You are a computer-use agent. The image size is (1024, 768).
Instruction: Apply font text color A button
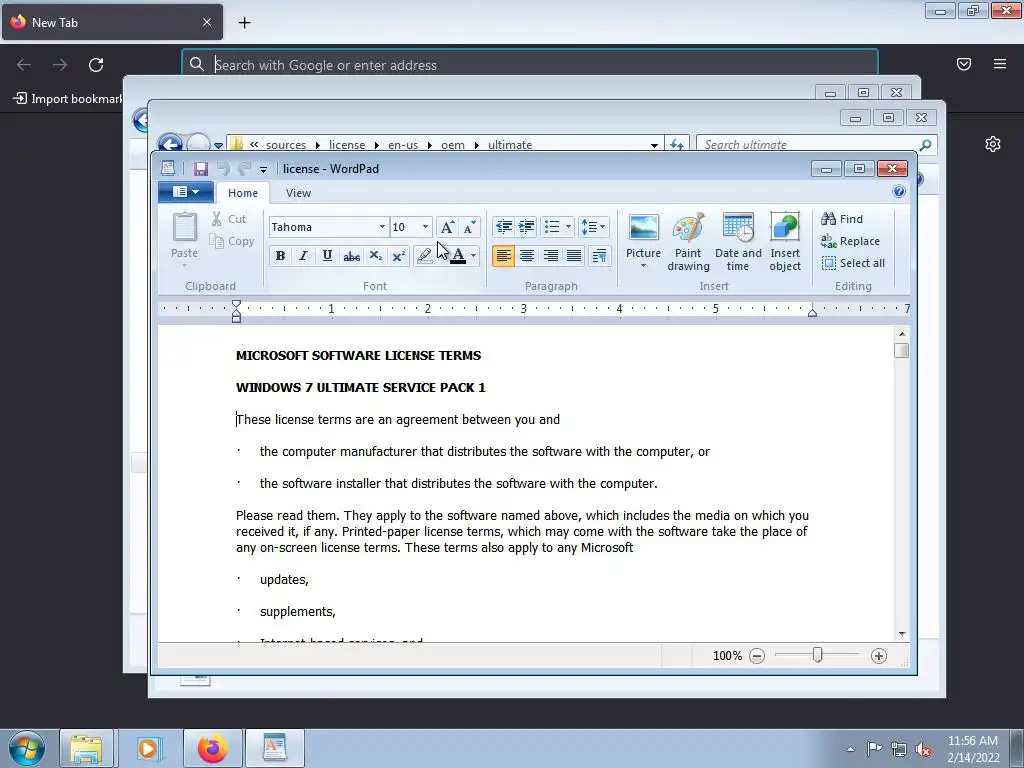pyautogui.click(x=458, y=255)
